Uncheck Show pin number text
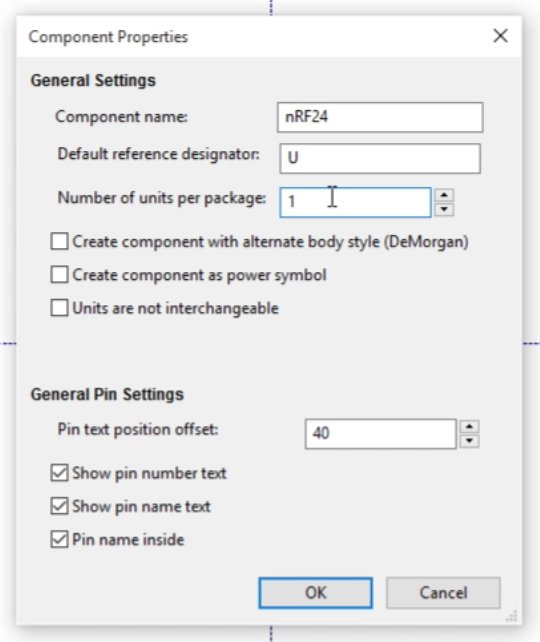 click(x=59, y=473)
